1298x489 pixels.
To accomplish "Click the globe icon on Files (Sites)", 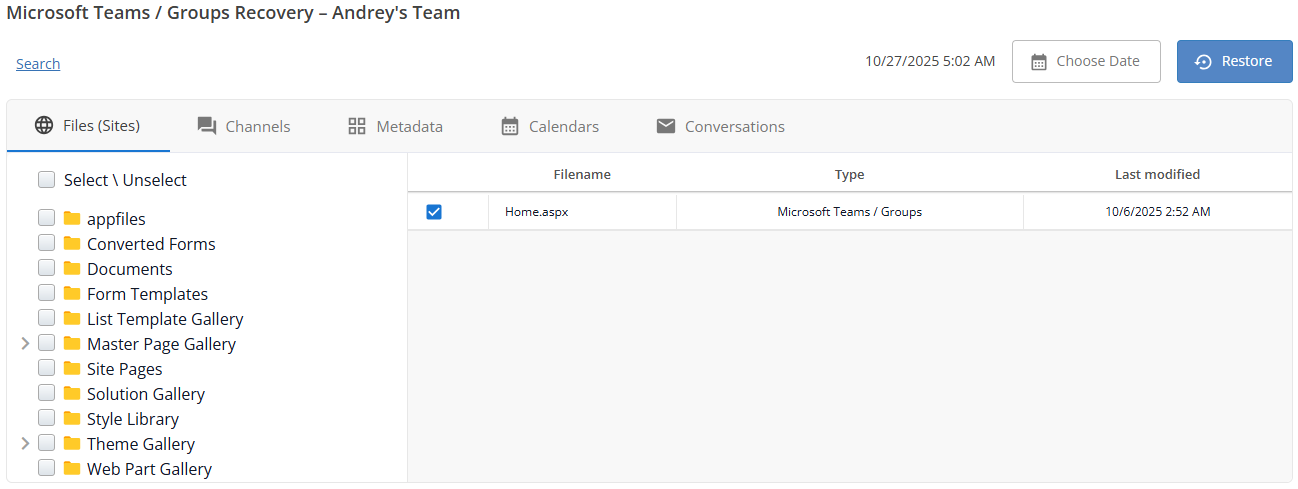I will click(44, 125).
